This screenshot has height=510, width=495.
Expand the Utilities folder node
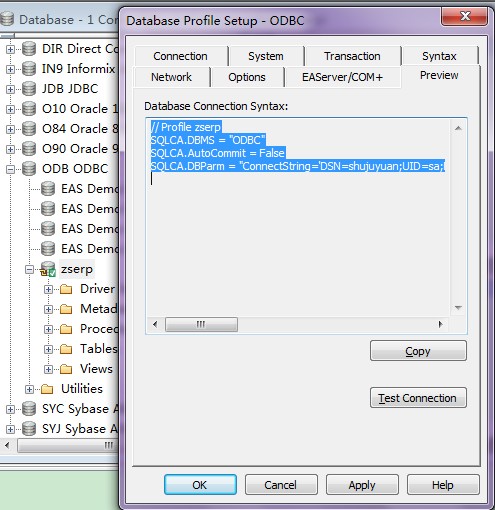[x=29, y=389]
